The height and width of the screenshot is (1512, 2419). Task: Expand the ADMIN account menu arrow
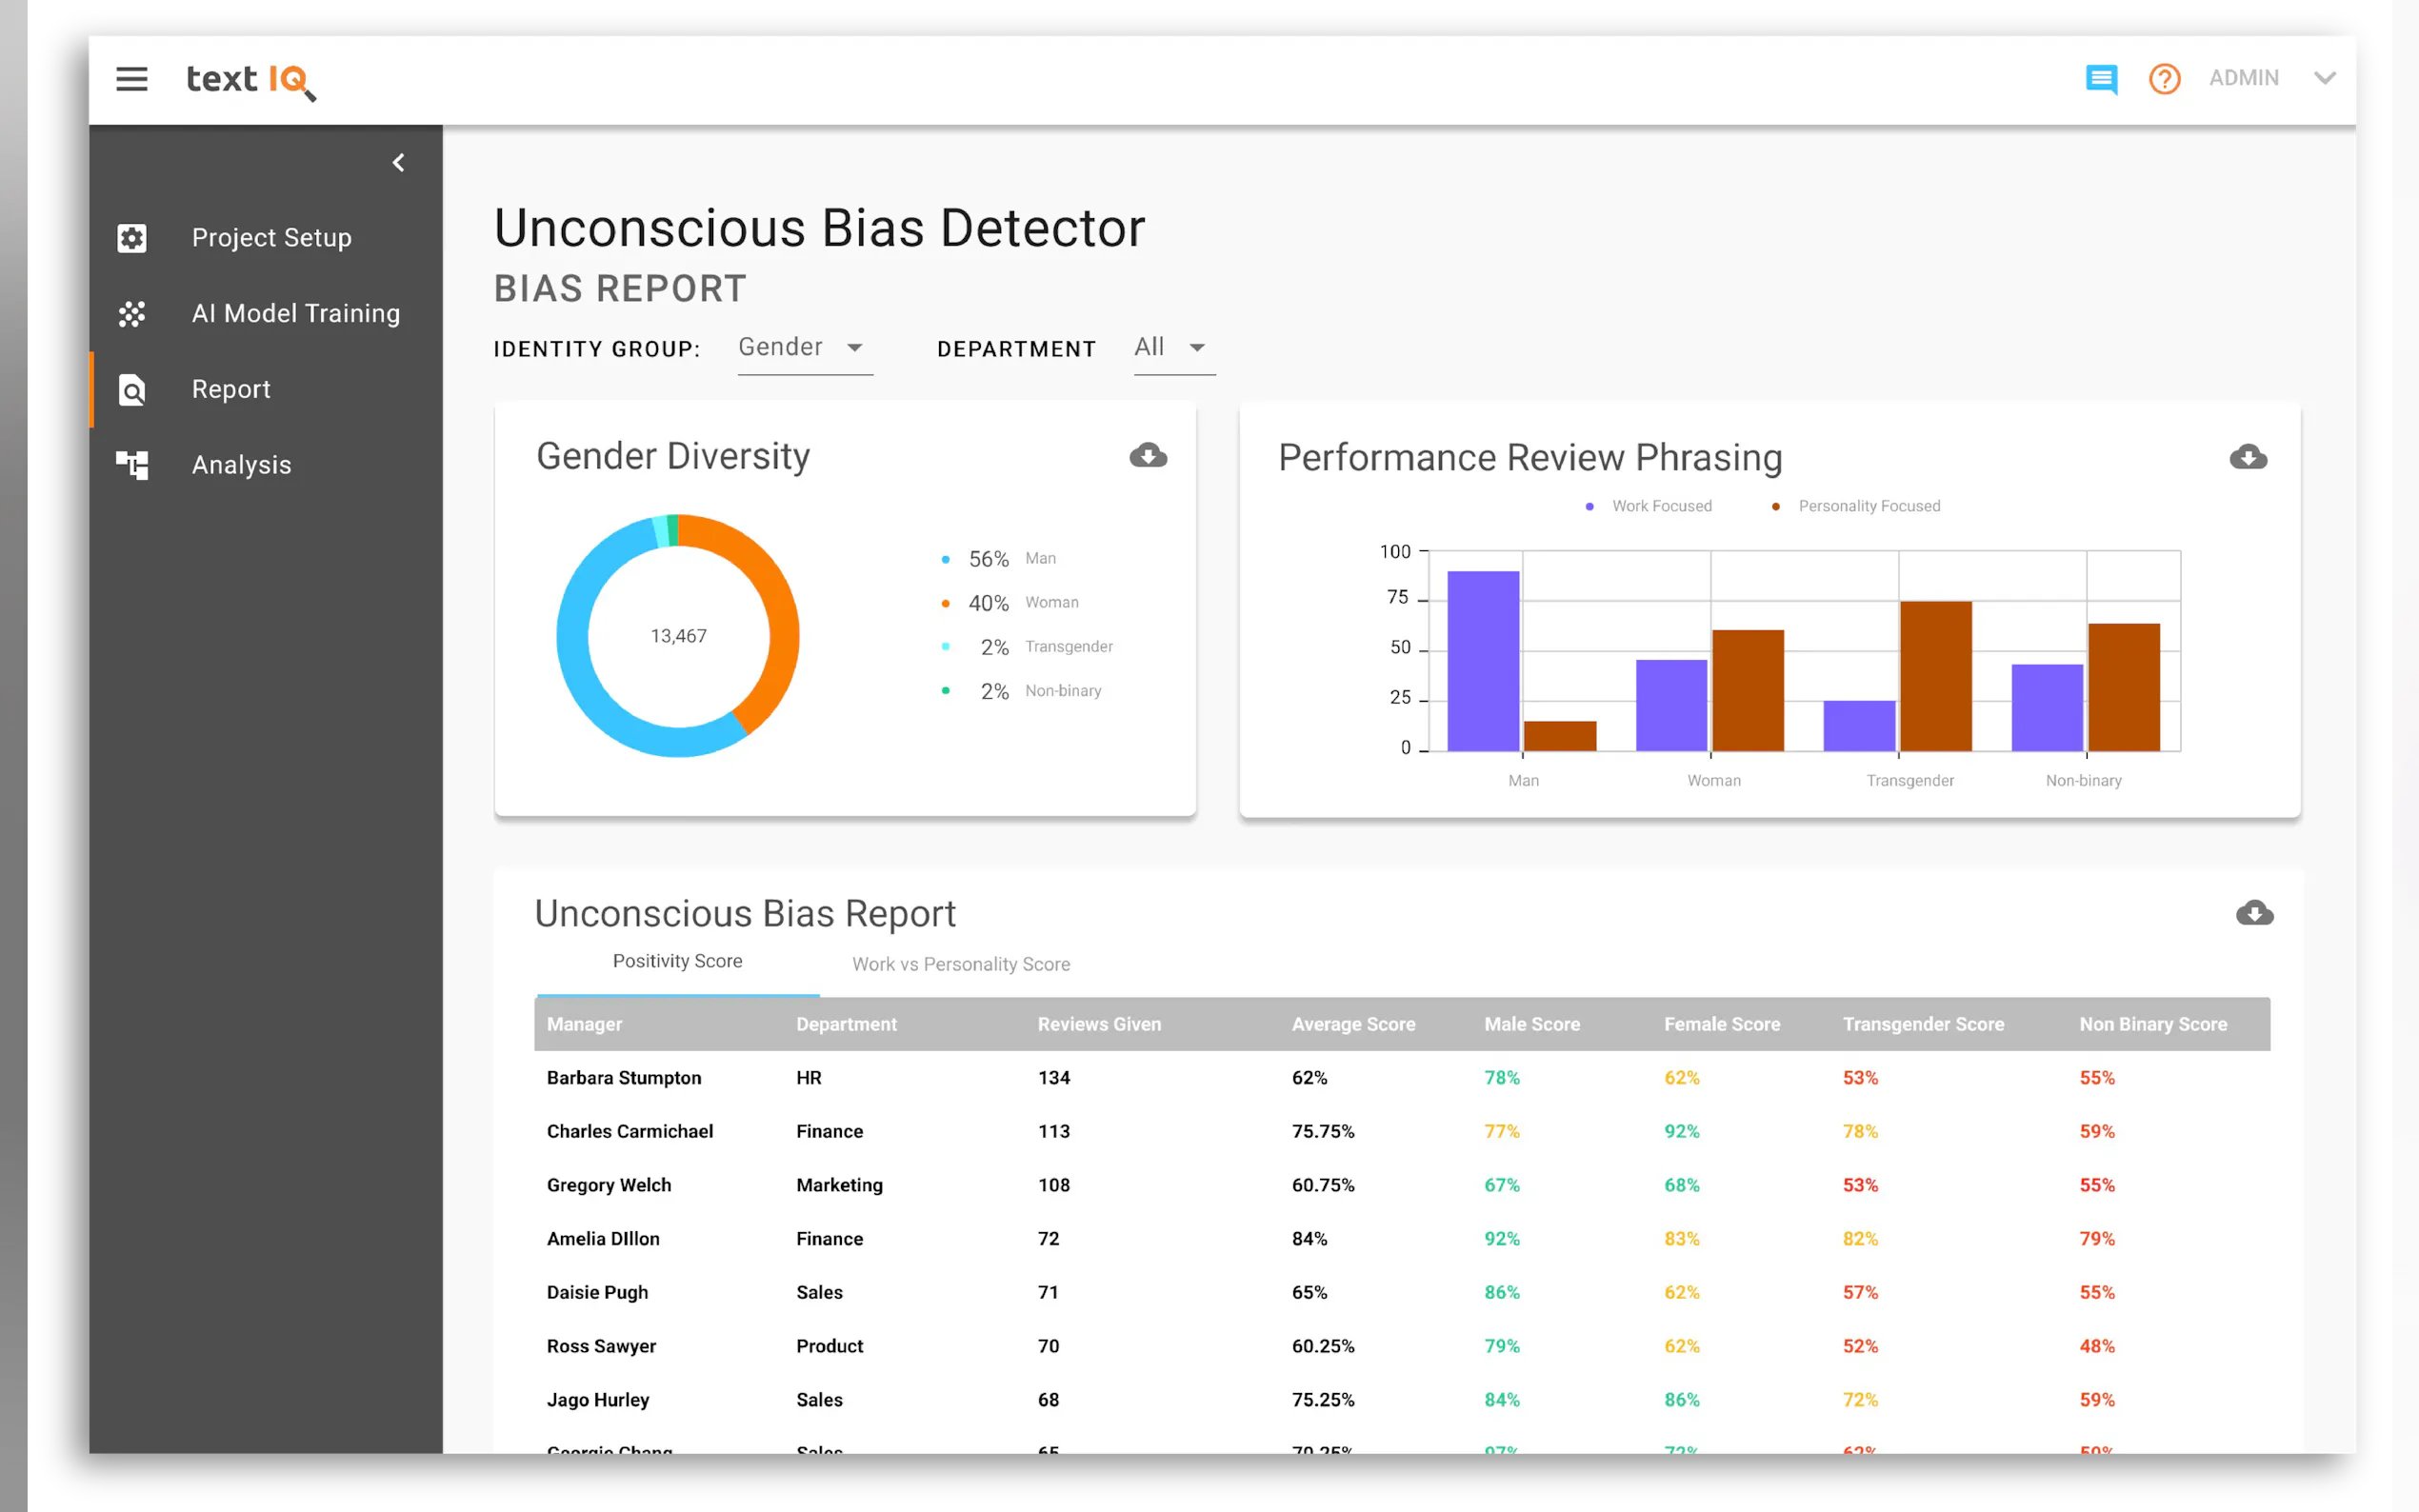click(x=2324, y=78)
